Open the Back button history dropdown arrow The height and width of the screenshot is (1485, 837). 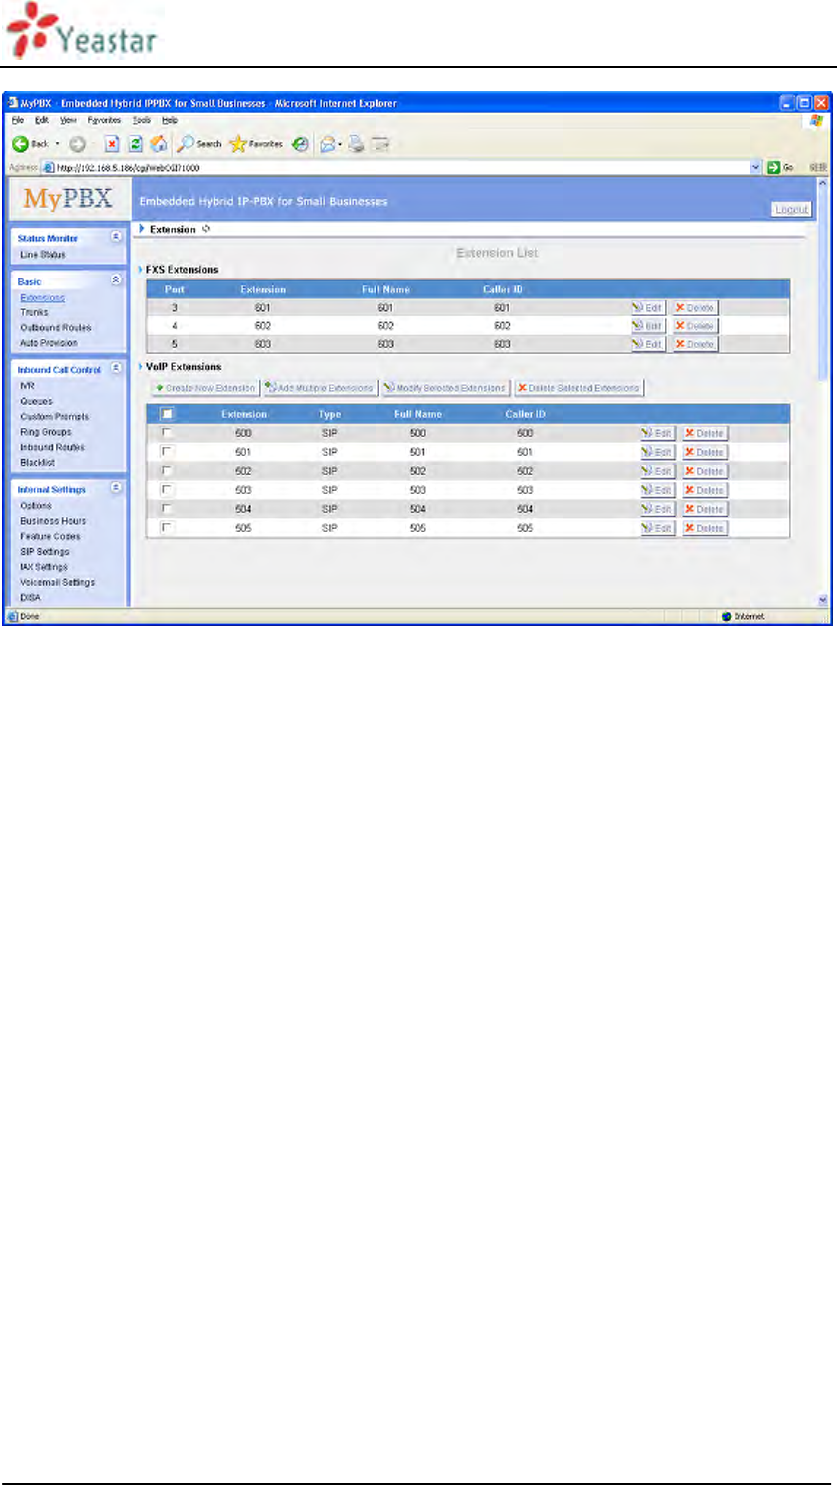coord(57,144)
